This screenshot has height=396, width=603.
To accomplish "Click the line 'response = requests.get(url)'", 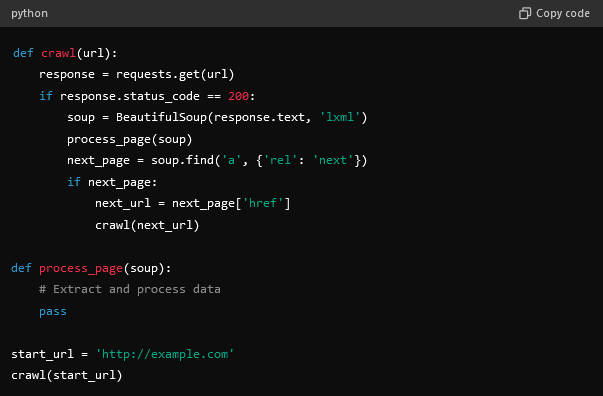I will (137, 74).
